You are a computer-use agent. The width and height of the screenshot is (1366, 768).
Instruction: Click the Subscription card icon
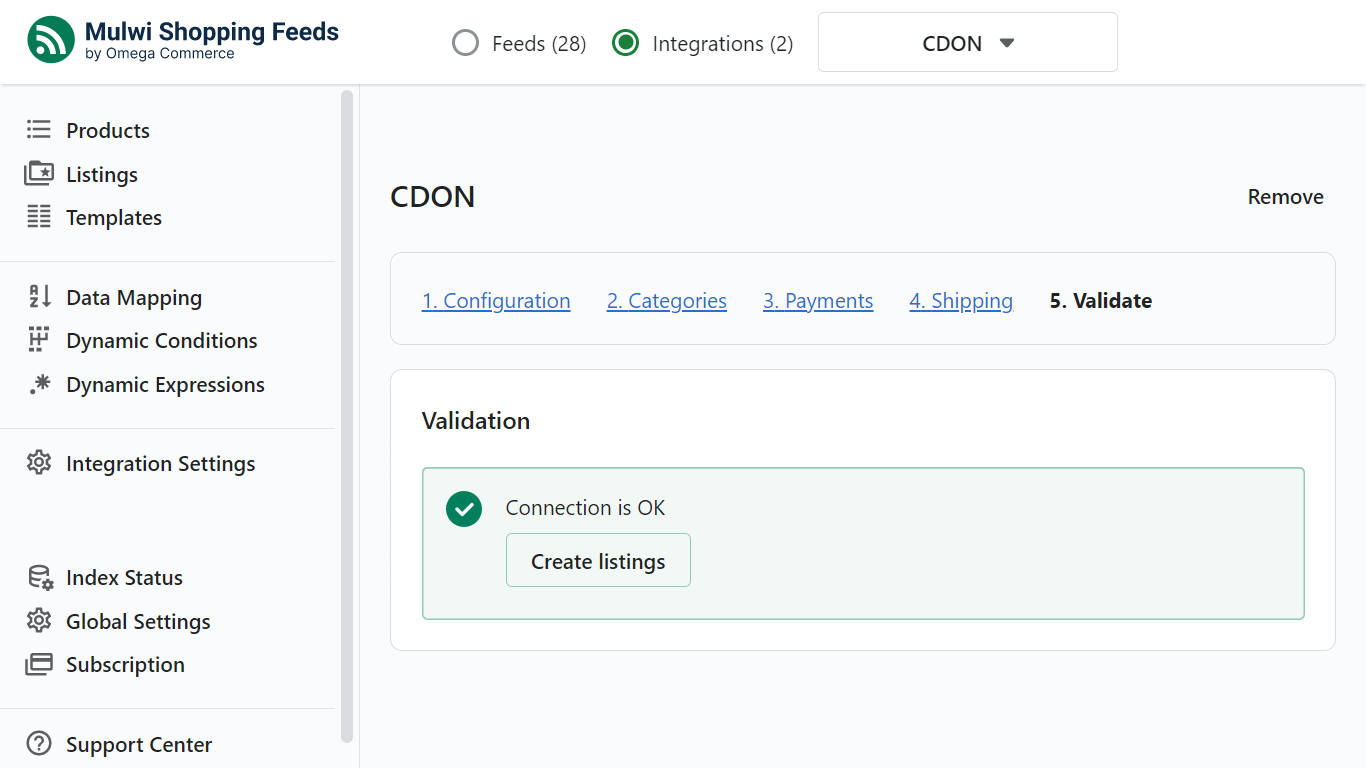click(x=39, y=664)
